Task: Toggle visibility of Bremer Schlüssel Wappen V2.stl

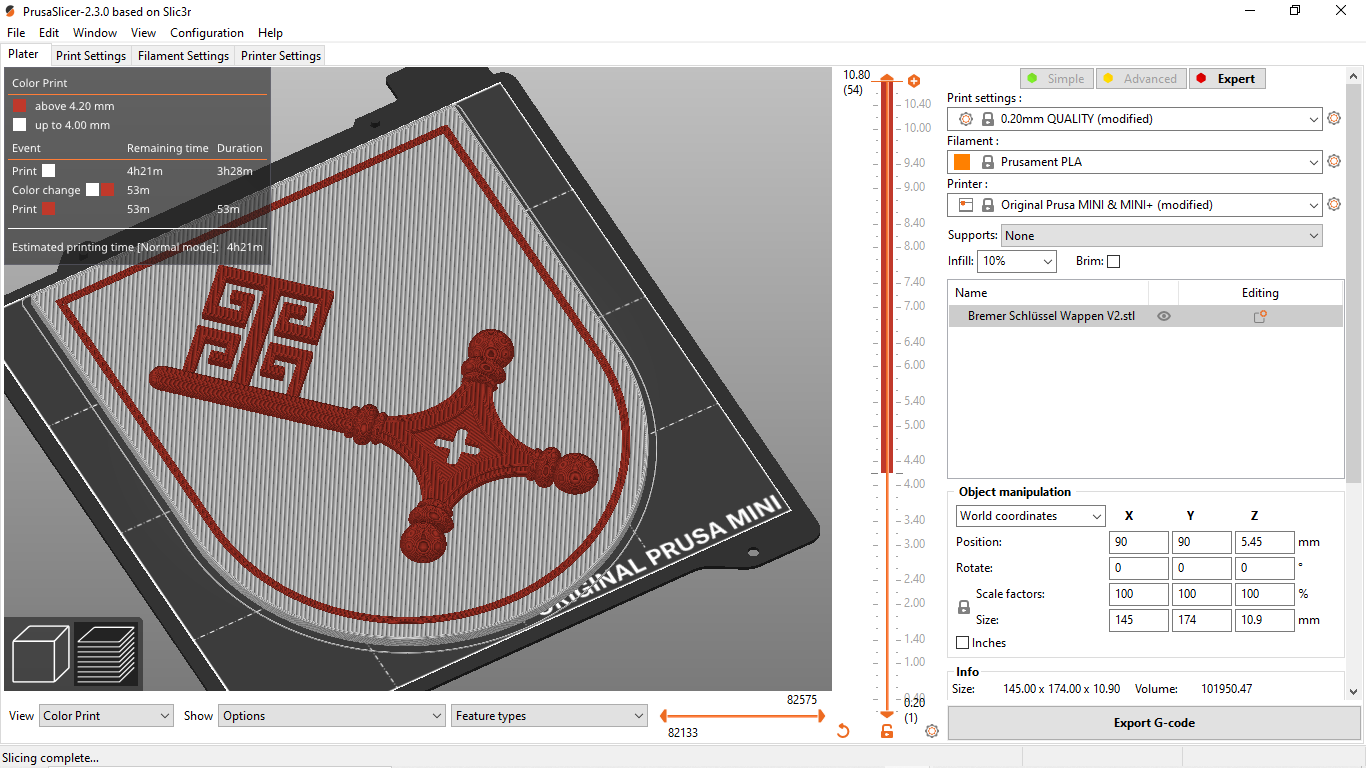Action: pos(1164,315)
